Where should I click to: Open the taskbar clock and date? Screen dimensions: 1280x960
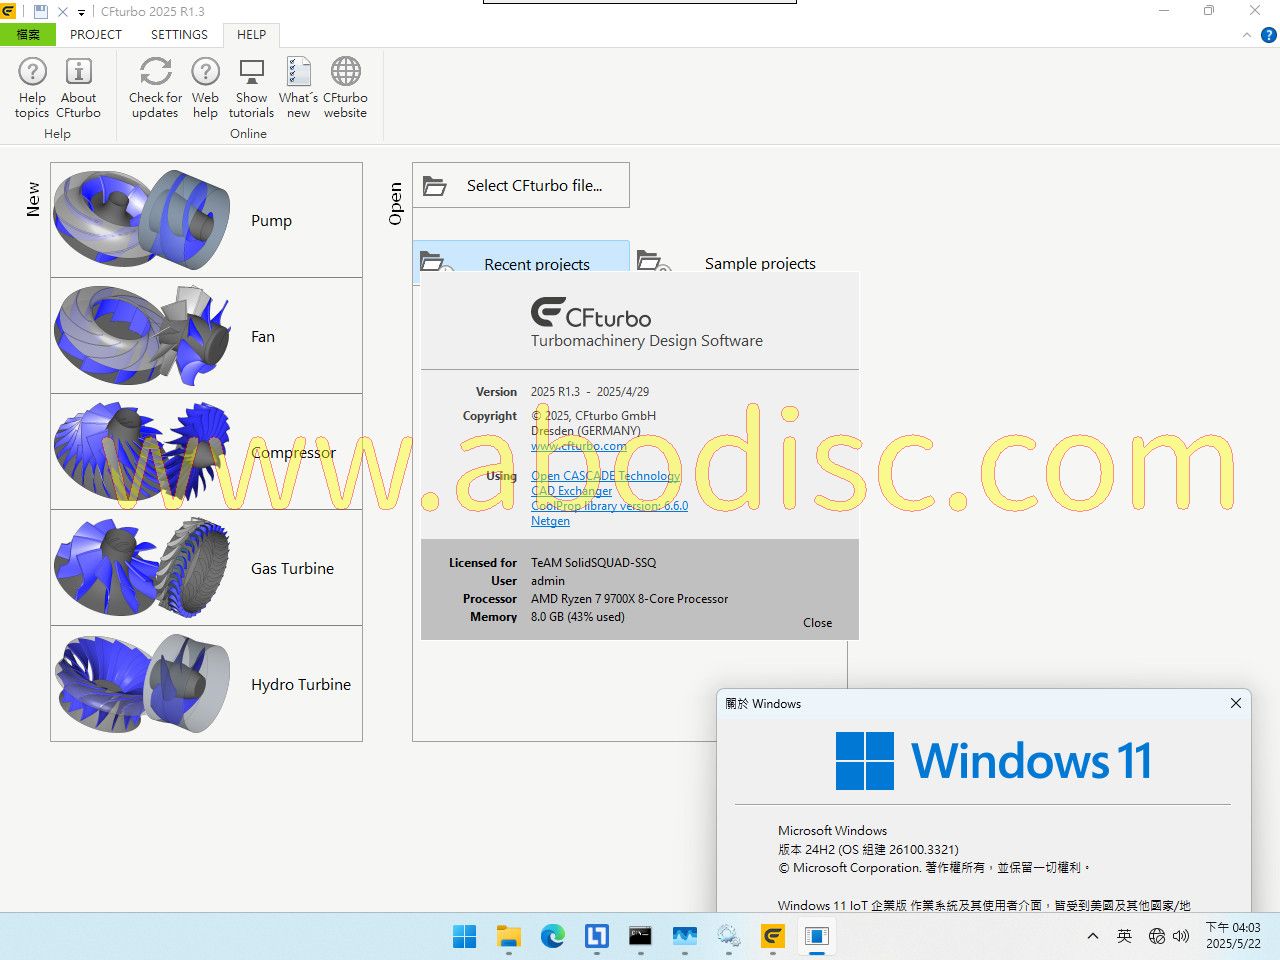tap(1233, 936)
